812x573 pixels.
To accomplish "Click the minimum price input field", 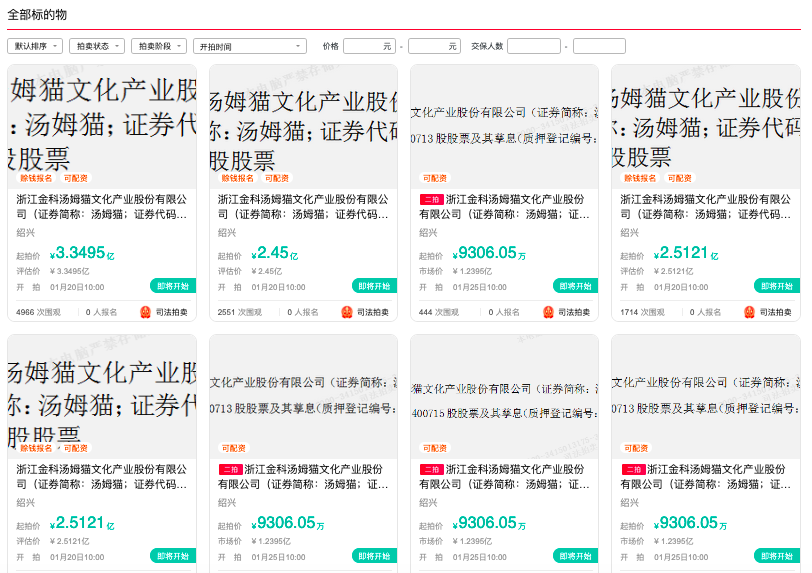I will pos(369,46).
